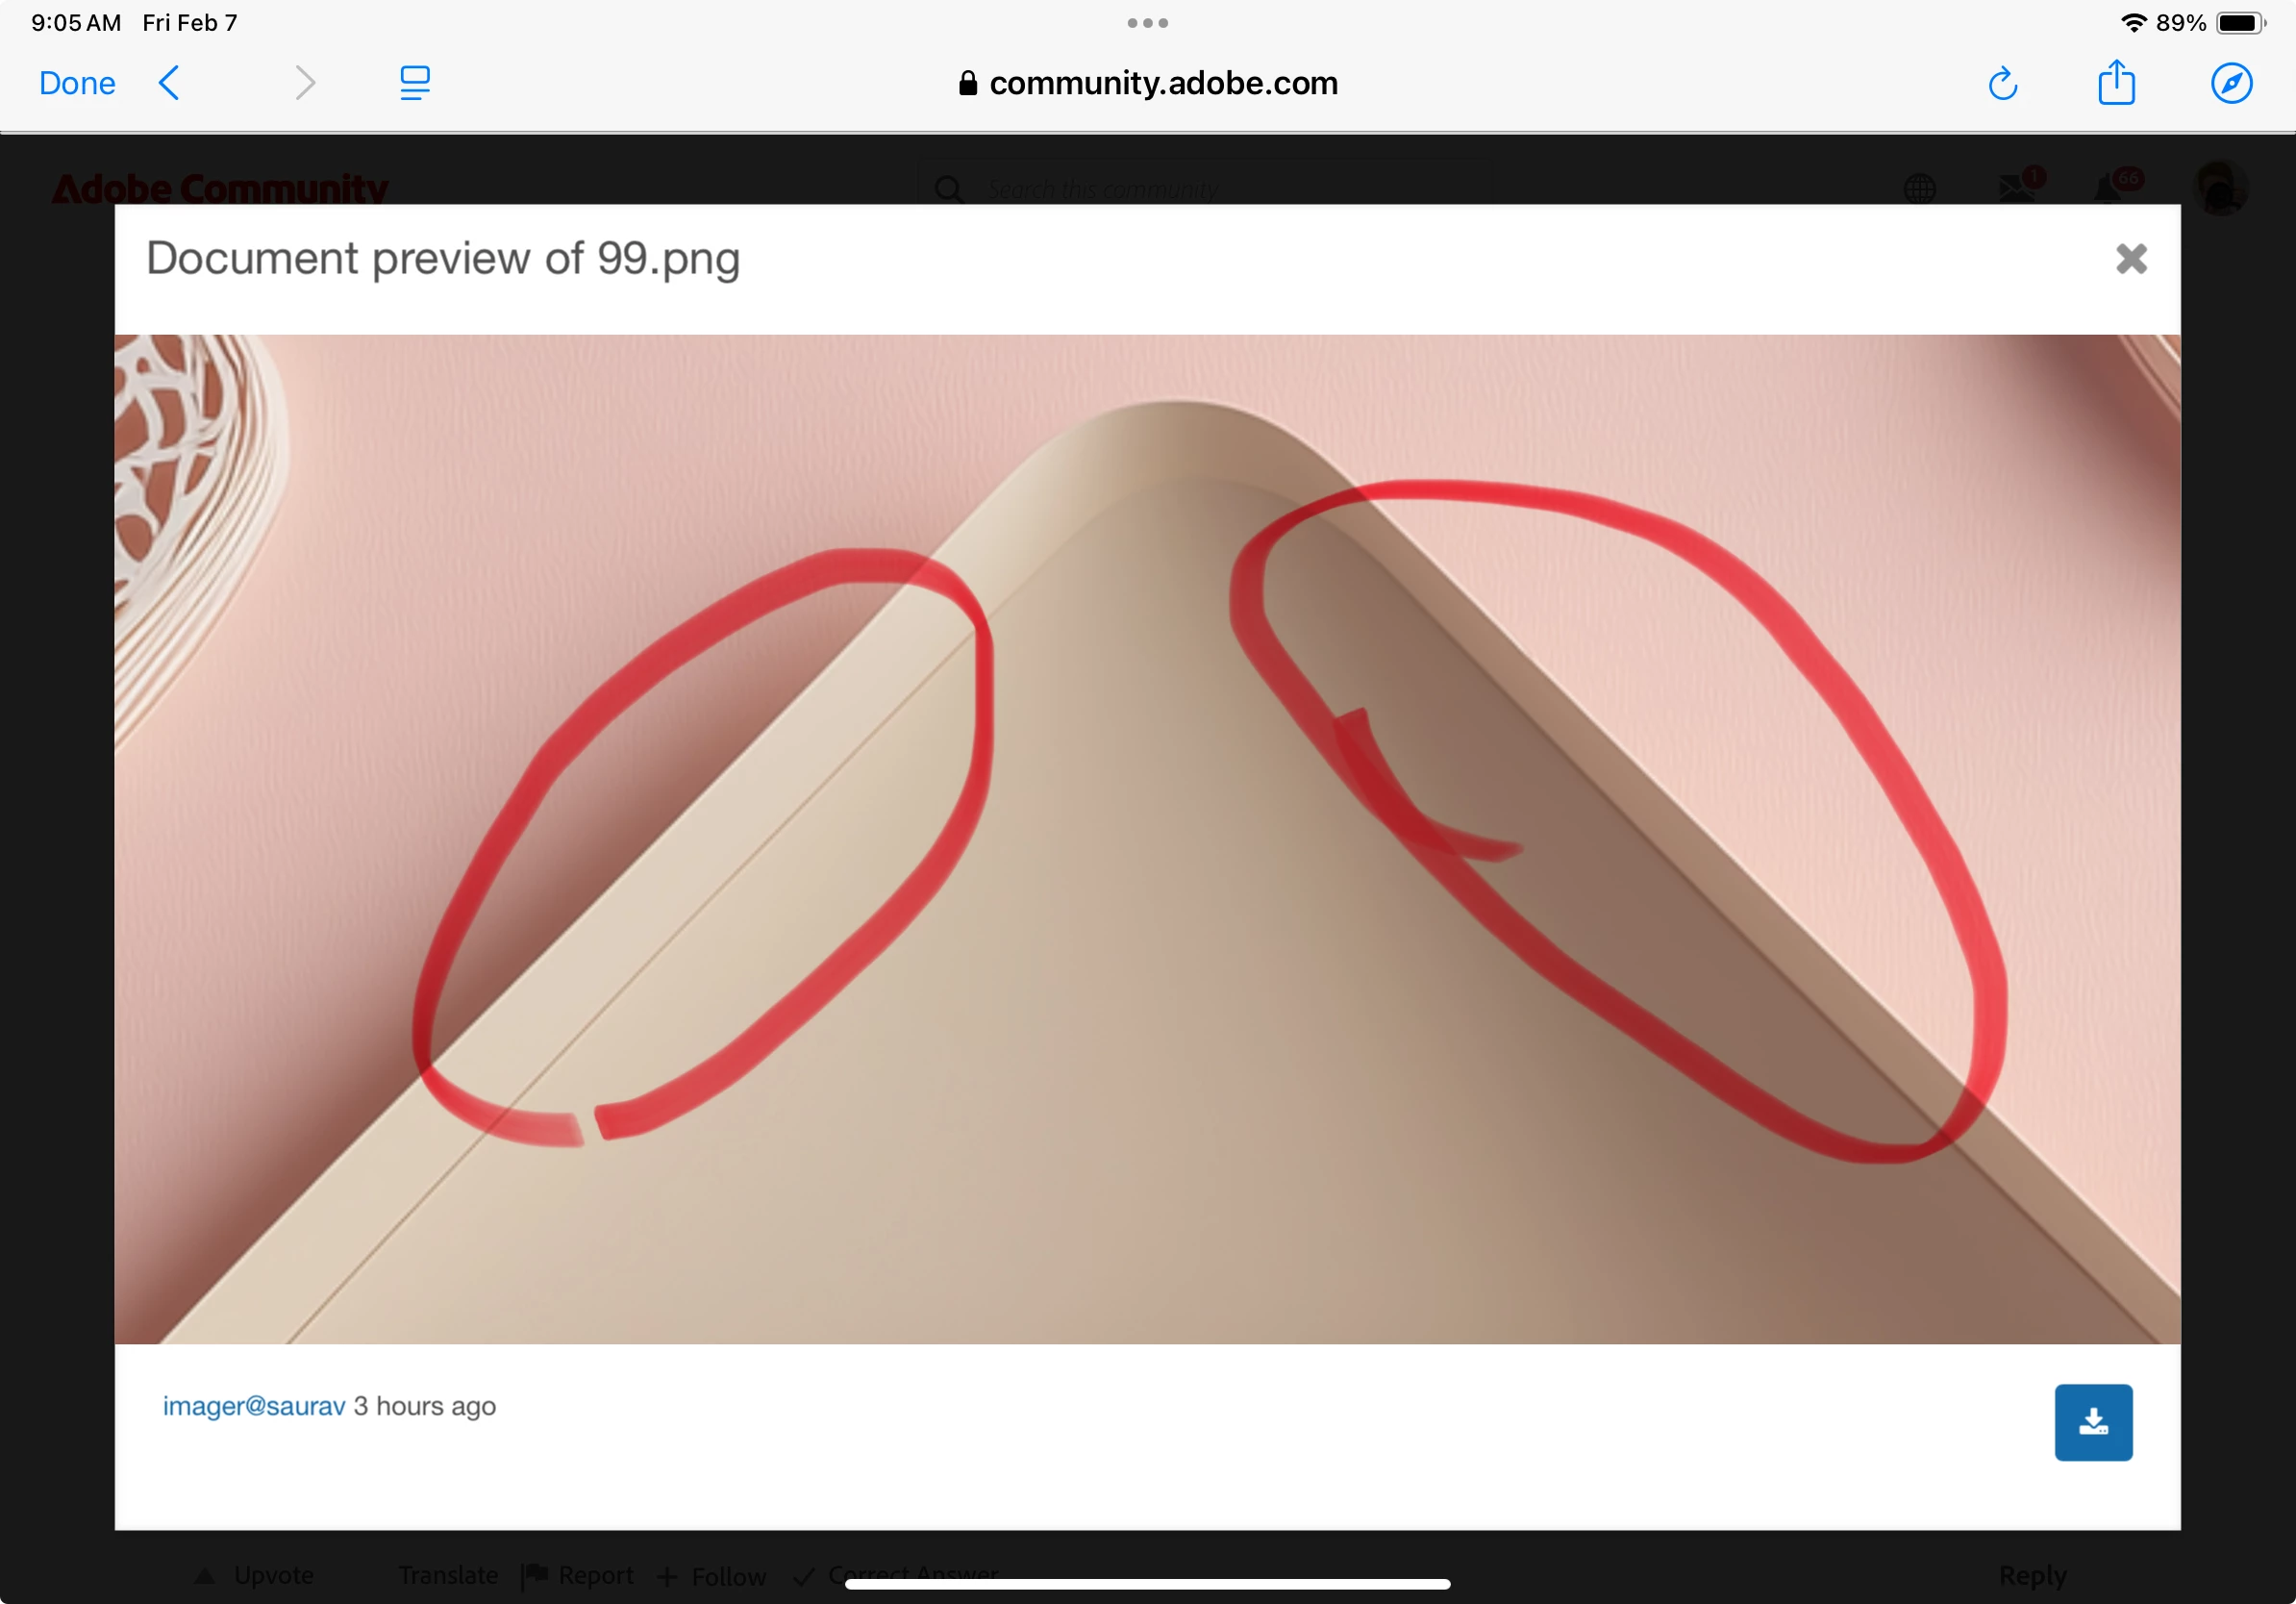The width and height of the screenshot is (2296, 1604).
Task: Click the Reply button
Action: [2032, 1575]
